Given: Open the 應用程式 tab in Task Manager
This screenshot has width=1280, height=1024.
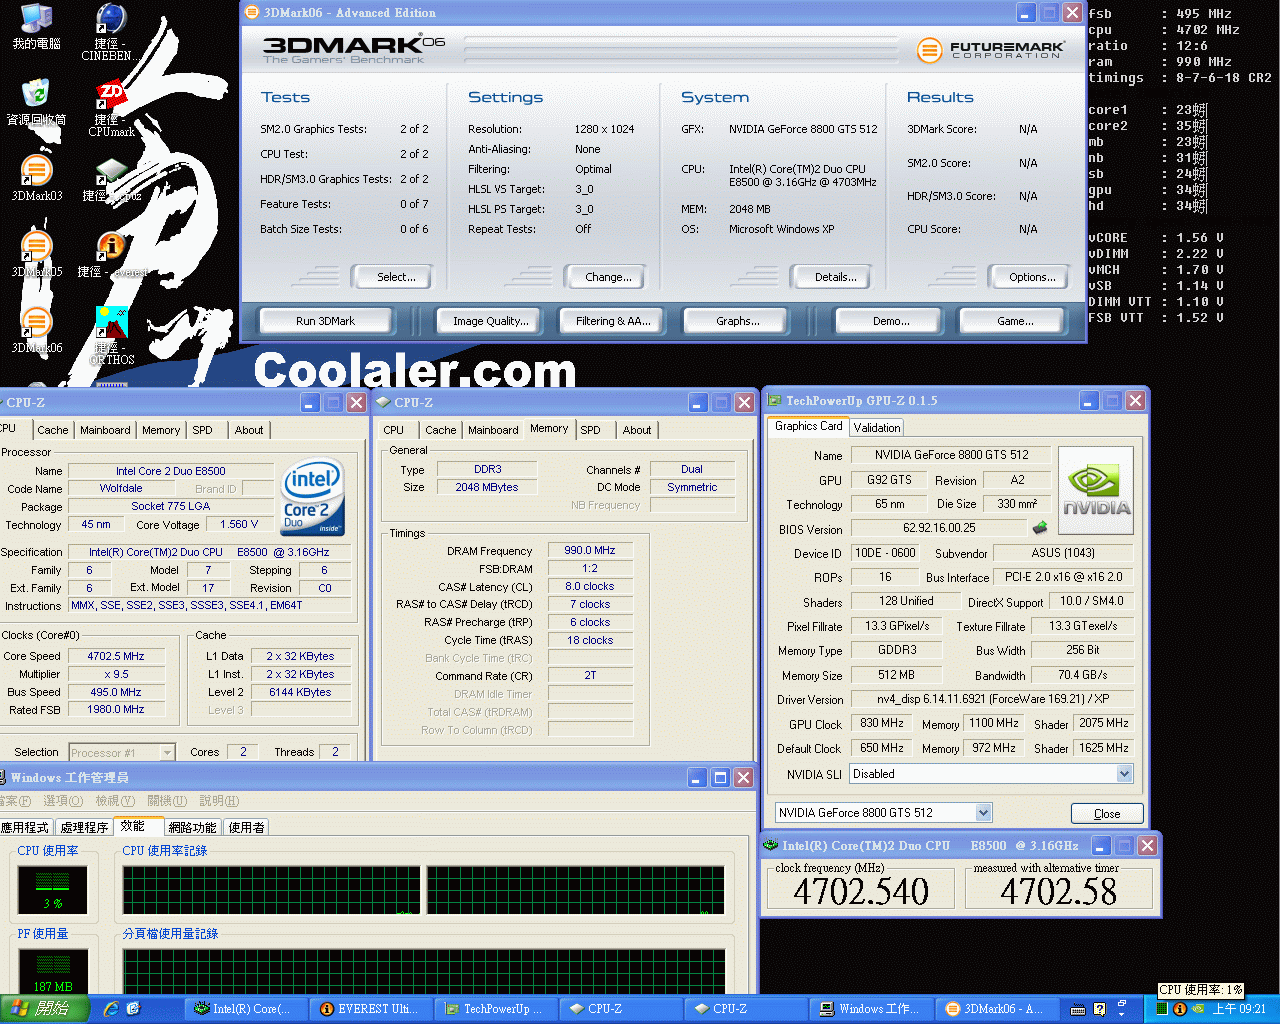Looking at the screenshot, I should pos(26,827).
